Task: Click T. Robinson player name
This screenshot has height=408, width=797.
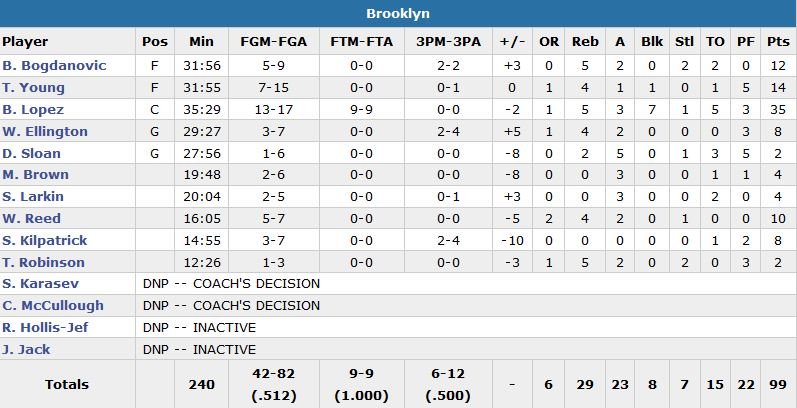Action: pos(43,262)
